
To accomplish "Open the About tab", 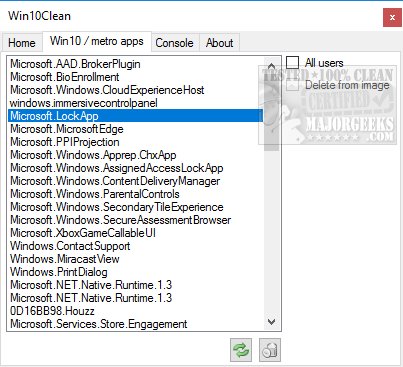I will (x=219, y=43).
